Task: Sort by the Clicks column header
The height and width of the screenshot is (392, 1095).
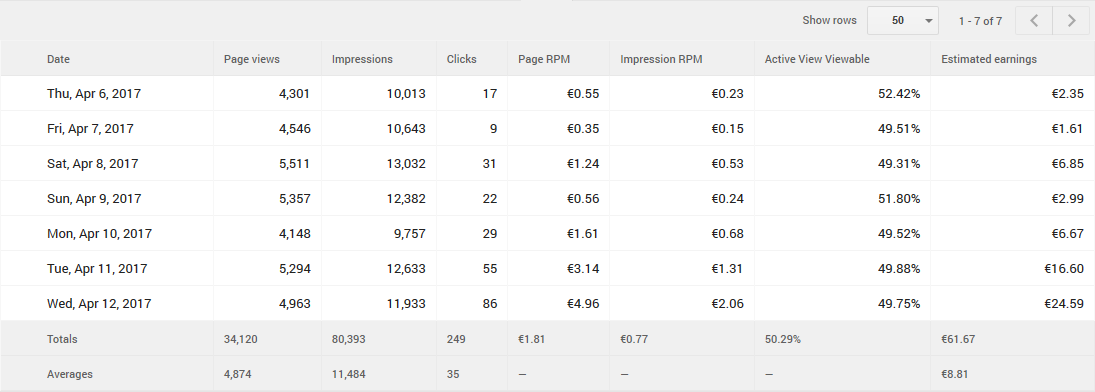Action: 462,59
